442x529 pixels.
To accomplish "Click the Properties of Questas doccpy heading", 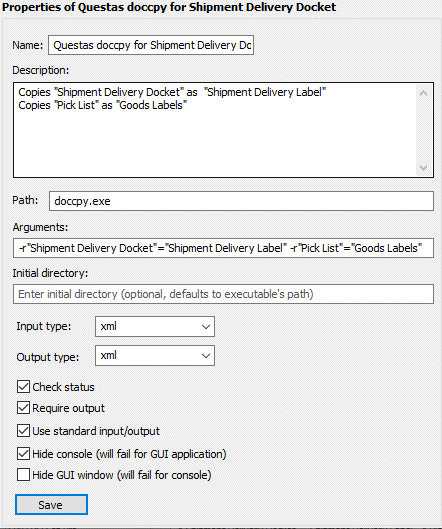I will click(169, 7).
